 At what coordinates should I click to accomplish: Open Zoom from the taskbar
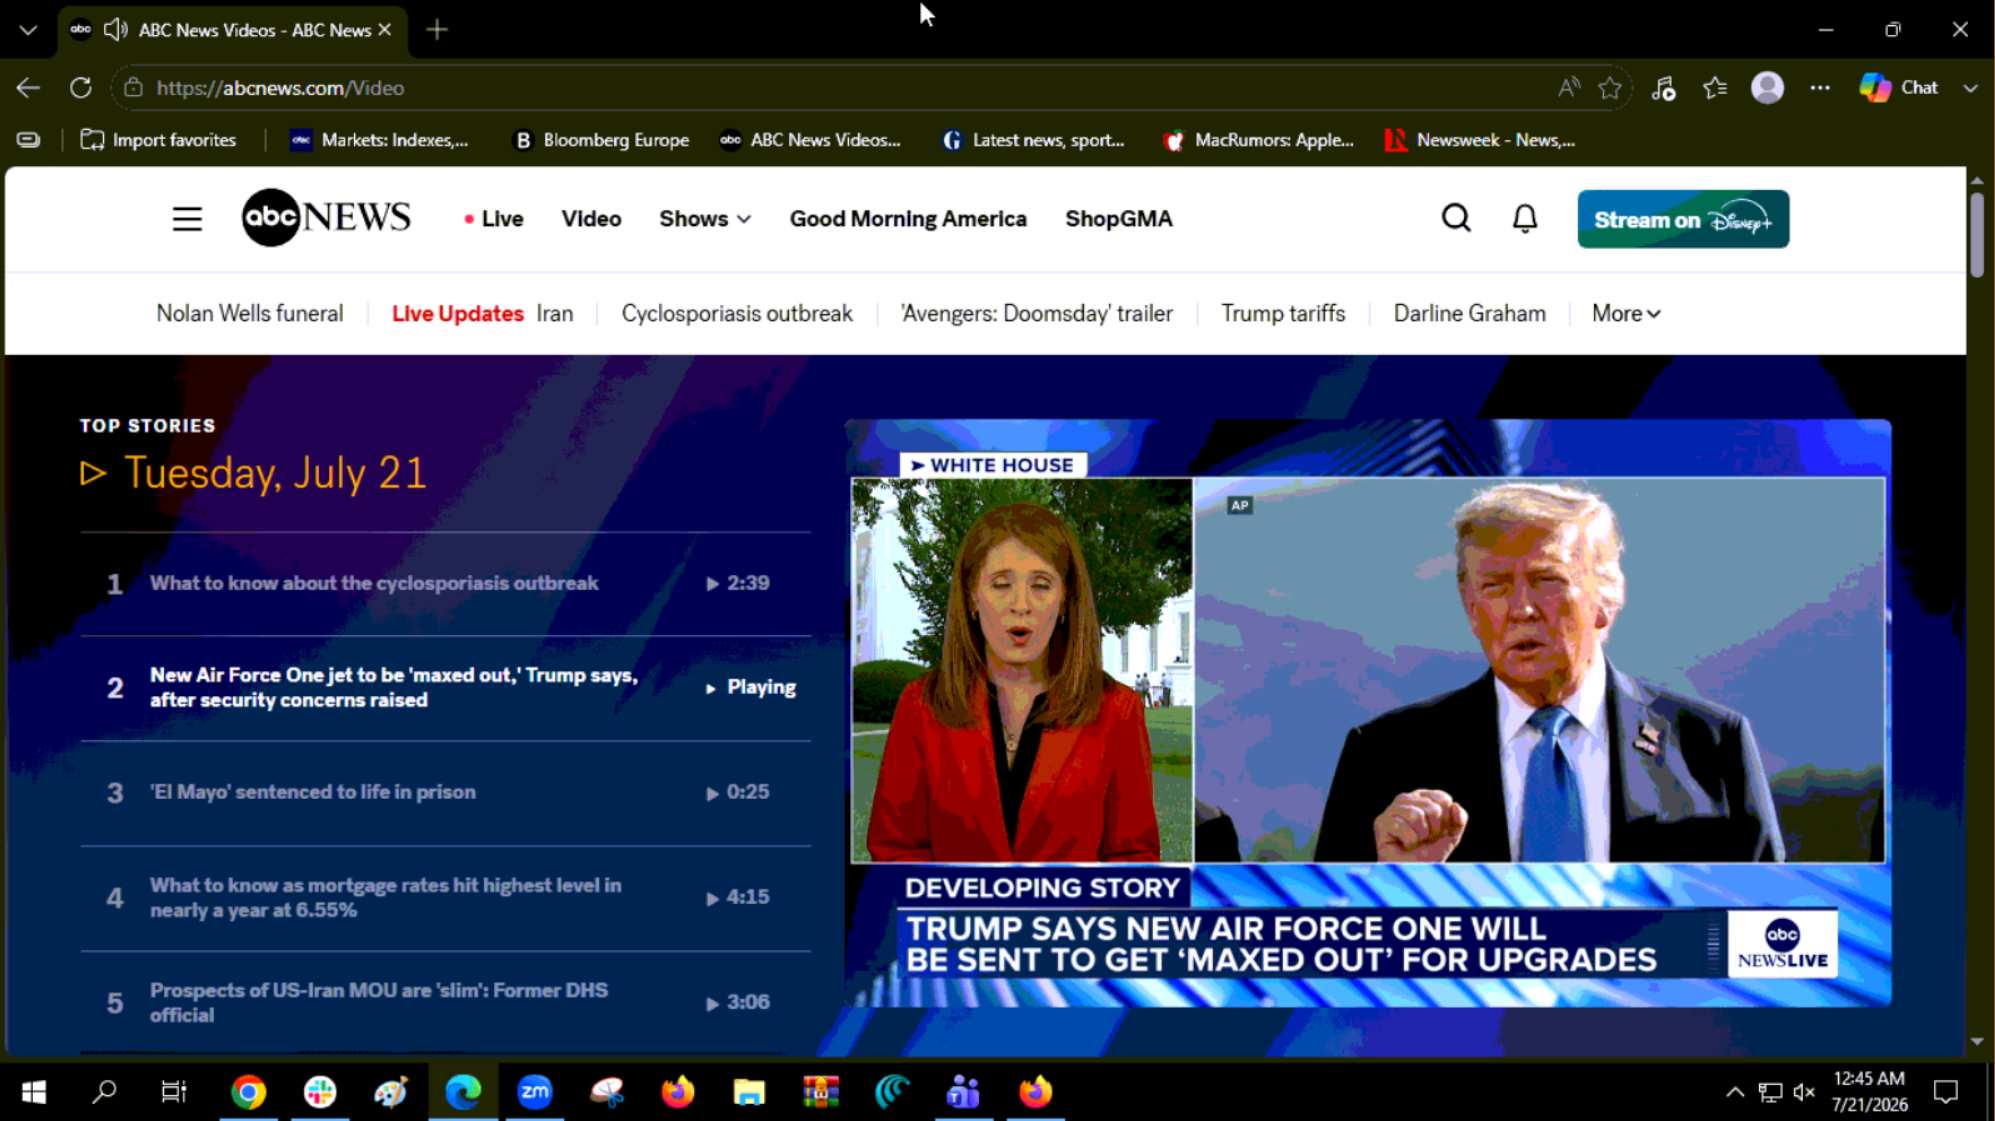click(x=535, y=1092)
